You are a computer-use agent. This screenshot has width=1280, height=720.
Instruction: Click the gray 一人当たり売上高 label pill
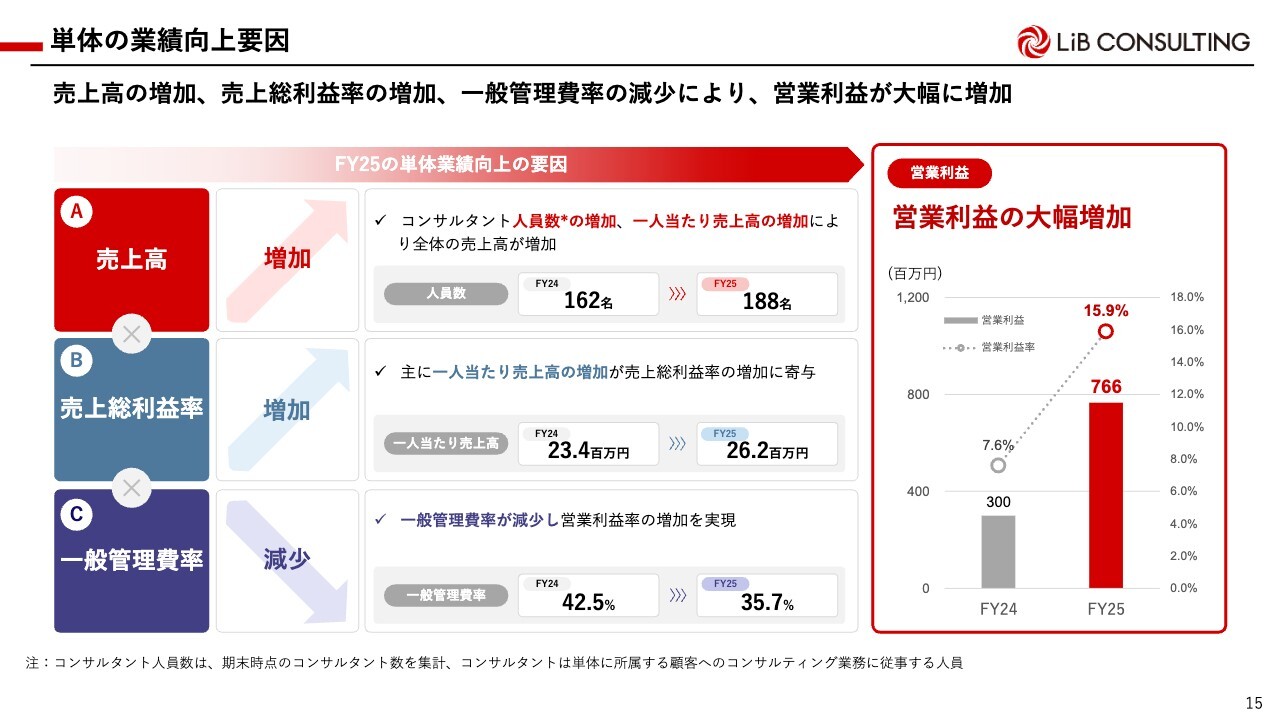(446, 444)
